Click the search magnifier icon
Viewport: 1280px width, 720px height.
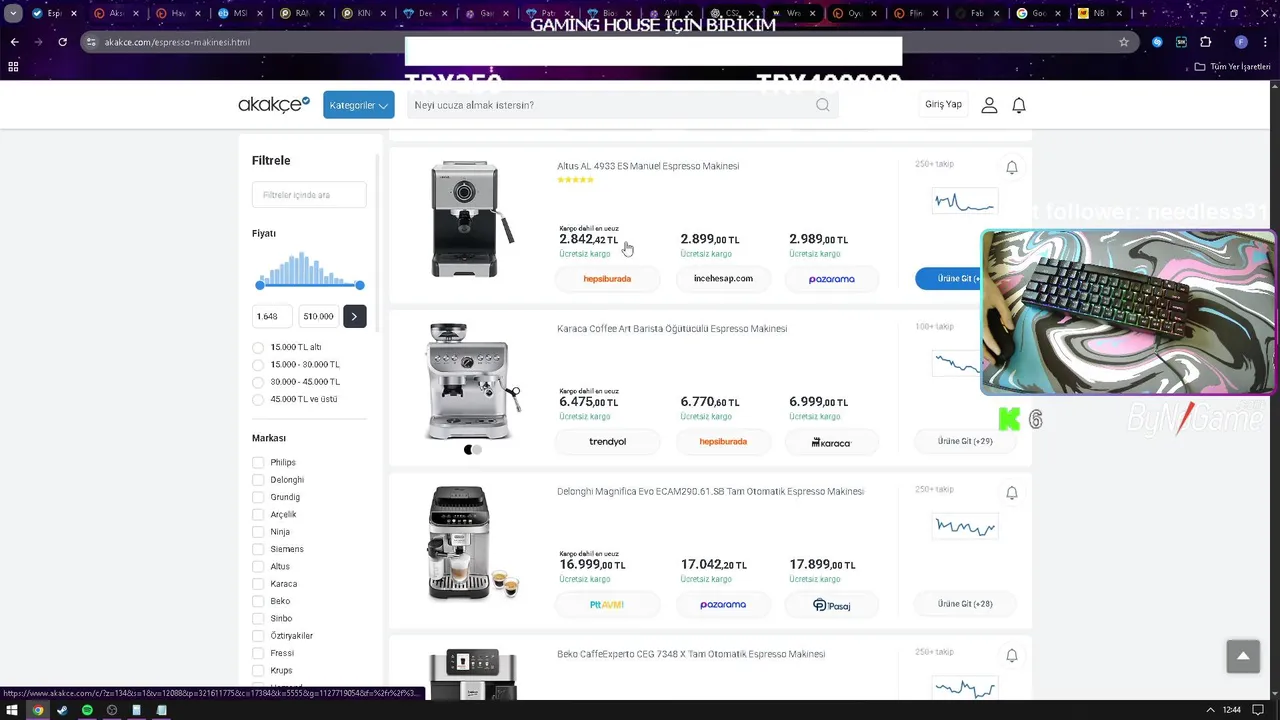point(822,105)
